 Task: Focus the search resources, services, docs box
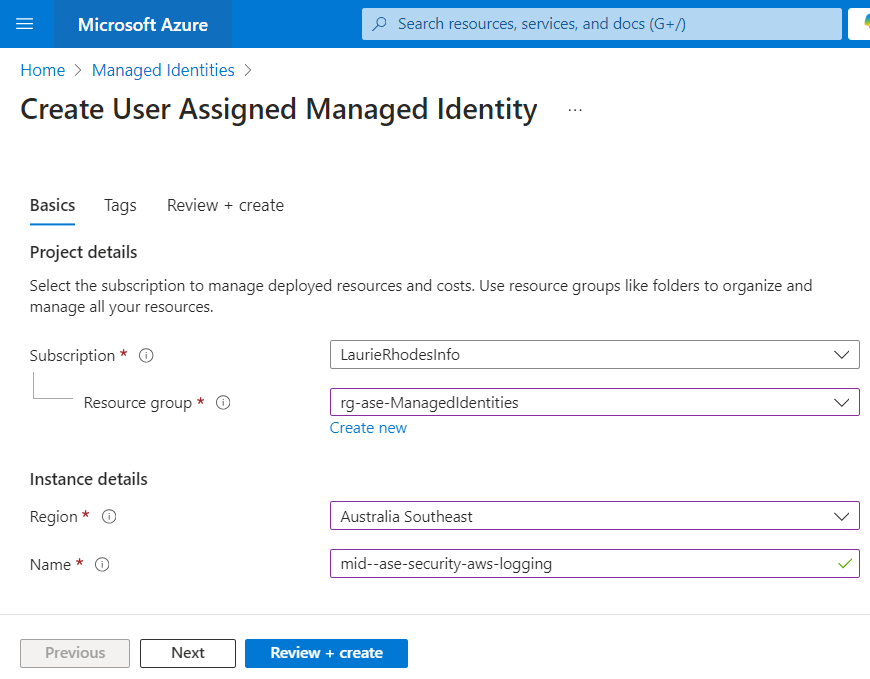601,24
